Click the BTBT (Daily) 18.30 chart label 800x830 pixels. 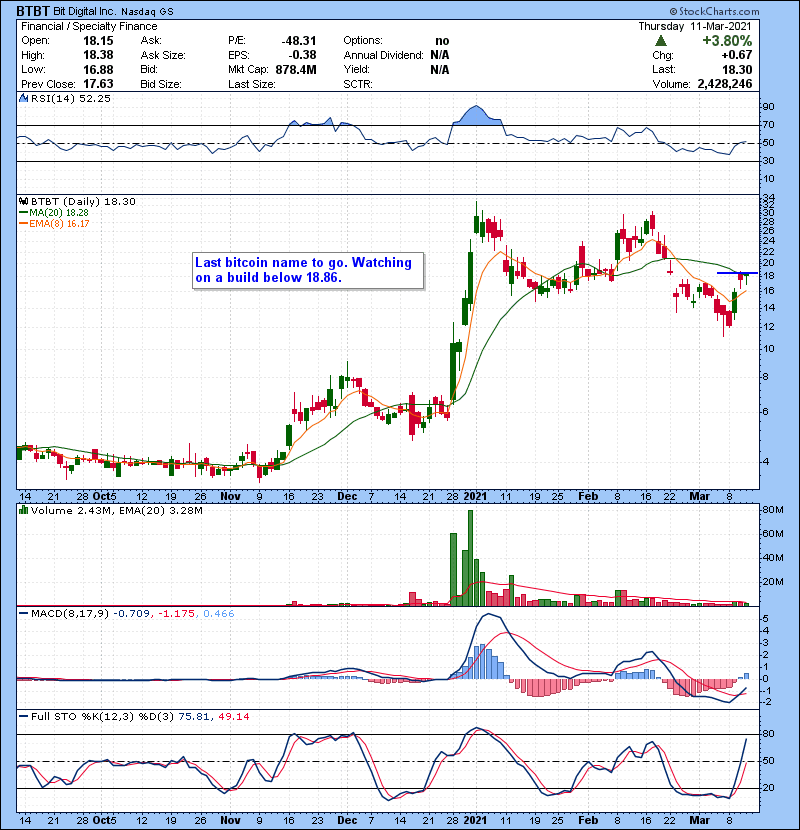click(83, 202)
